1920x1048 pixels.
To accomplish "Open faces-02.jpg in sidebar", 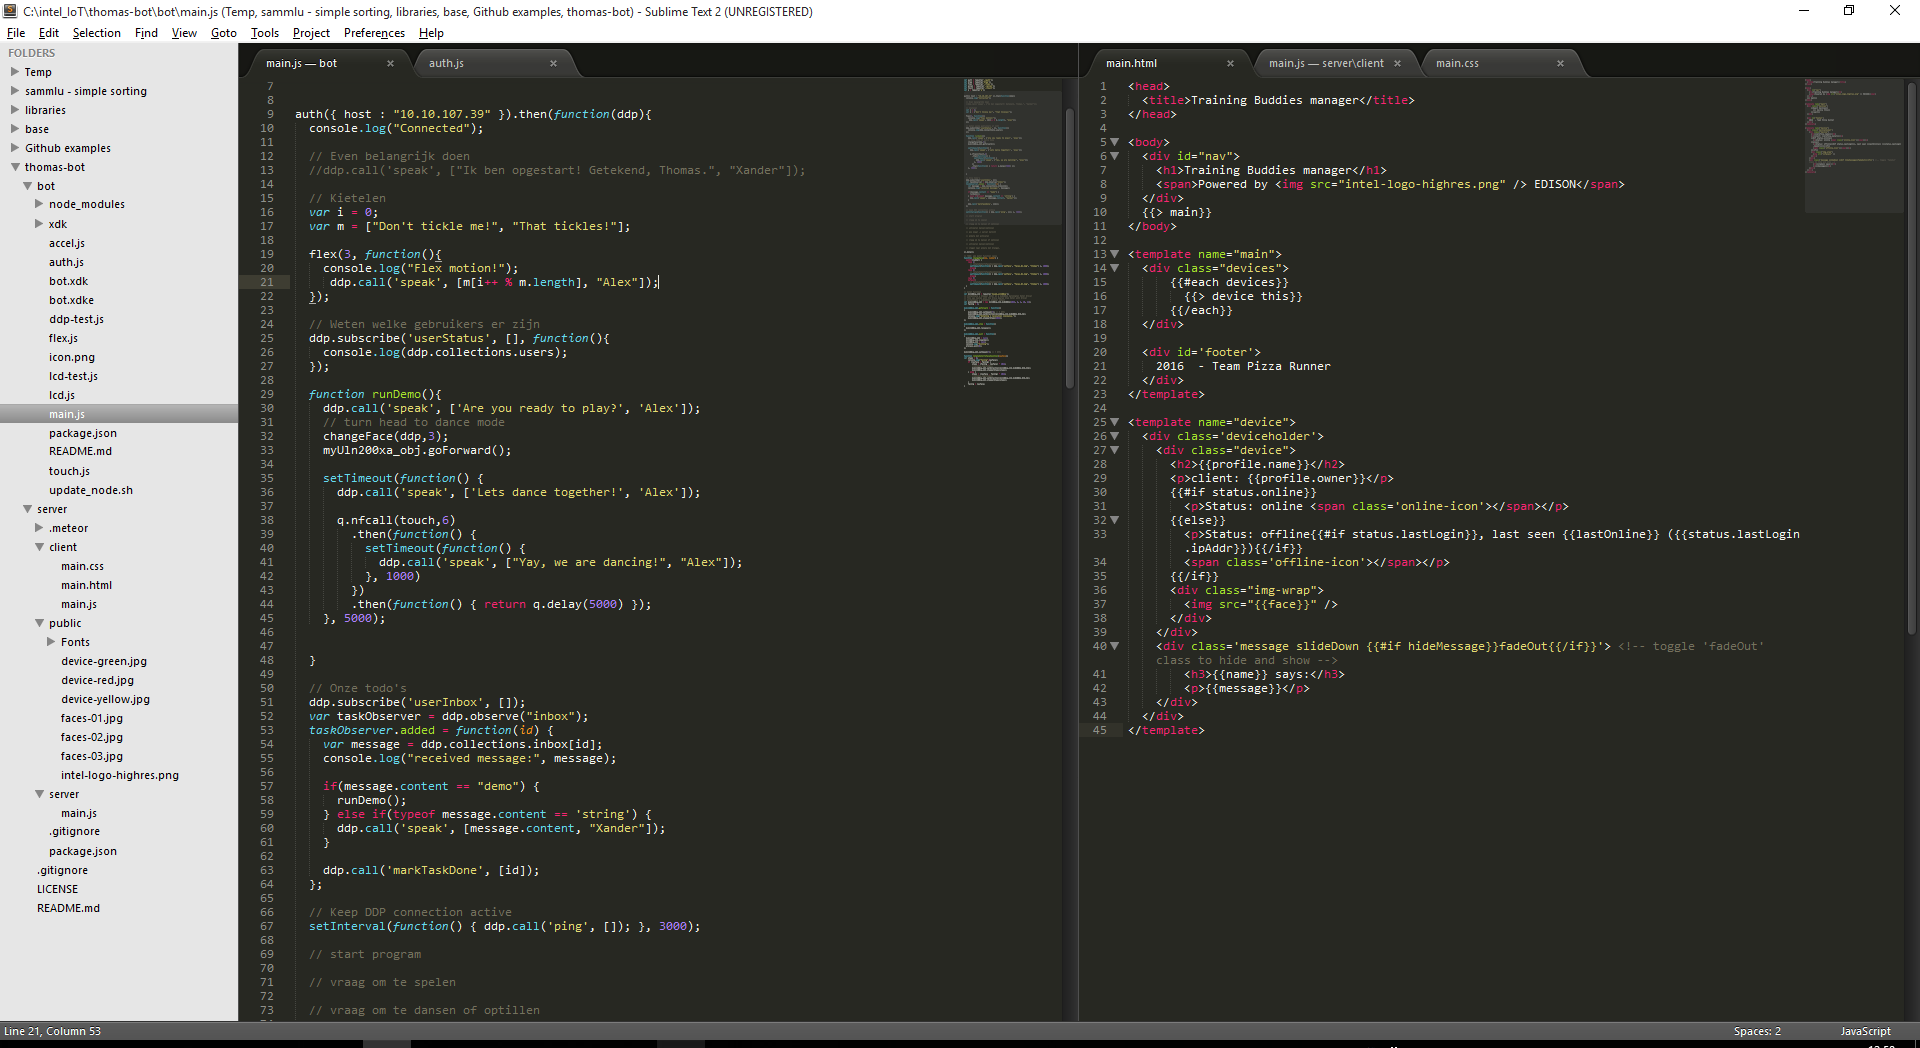I will (x=92, y=737).
